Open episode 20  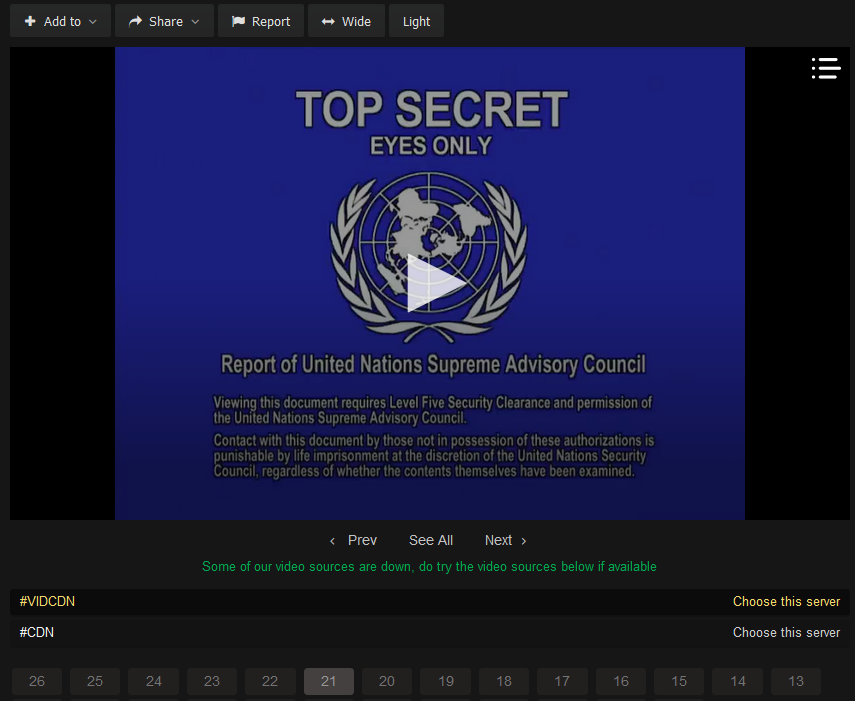point(387,681)
